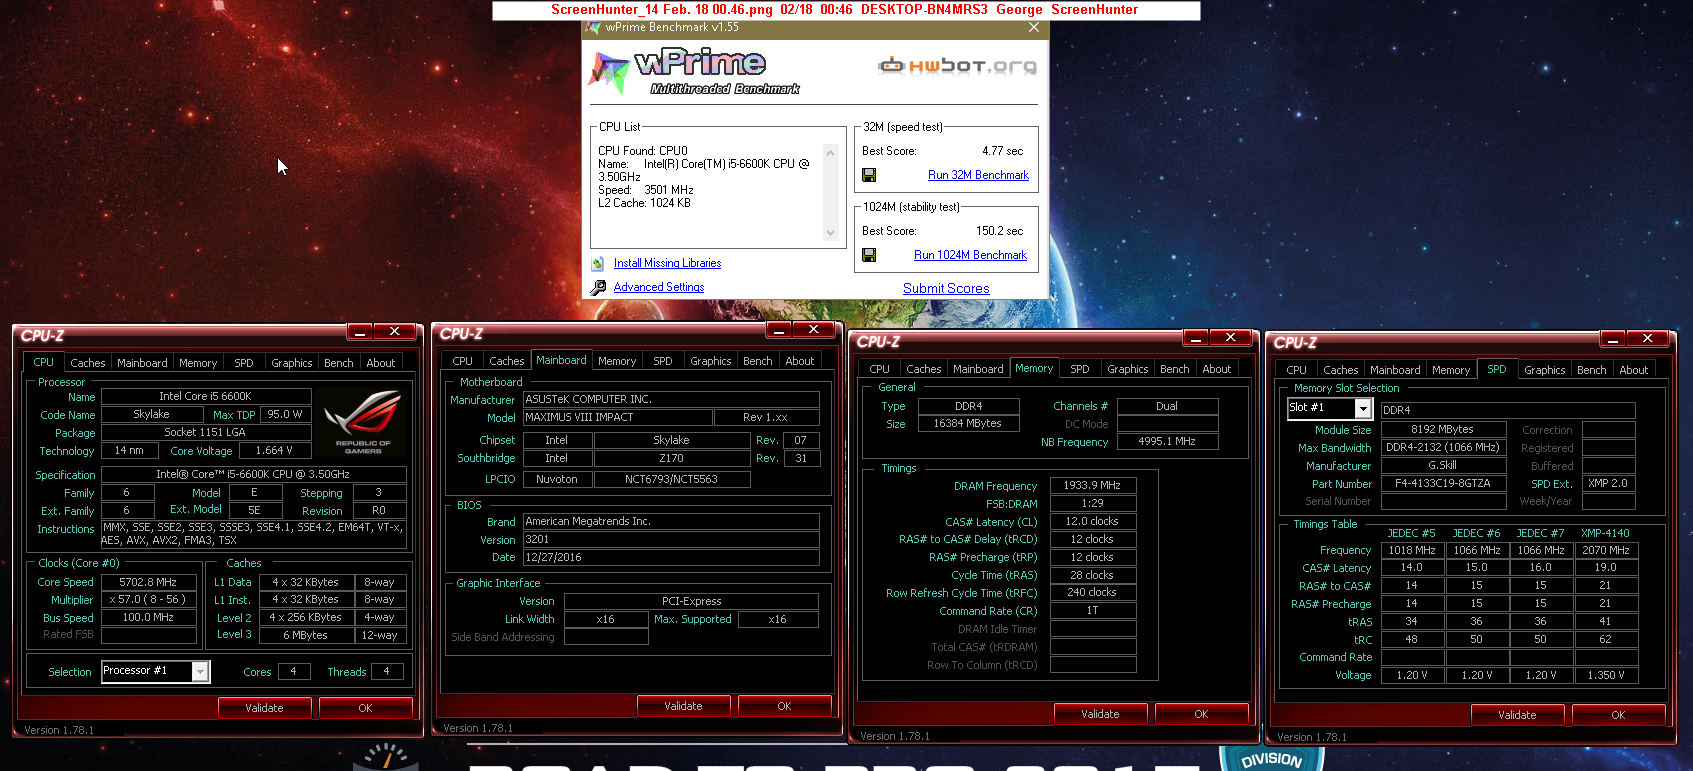This screenshot has height=771, width=1693.
Task: Open the Processor #1 selection dropdown
Action: tap(200, 672)
